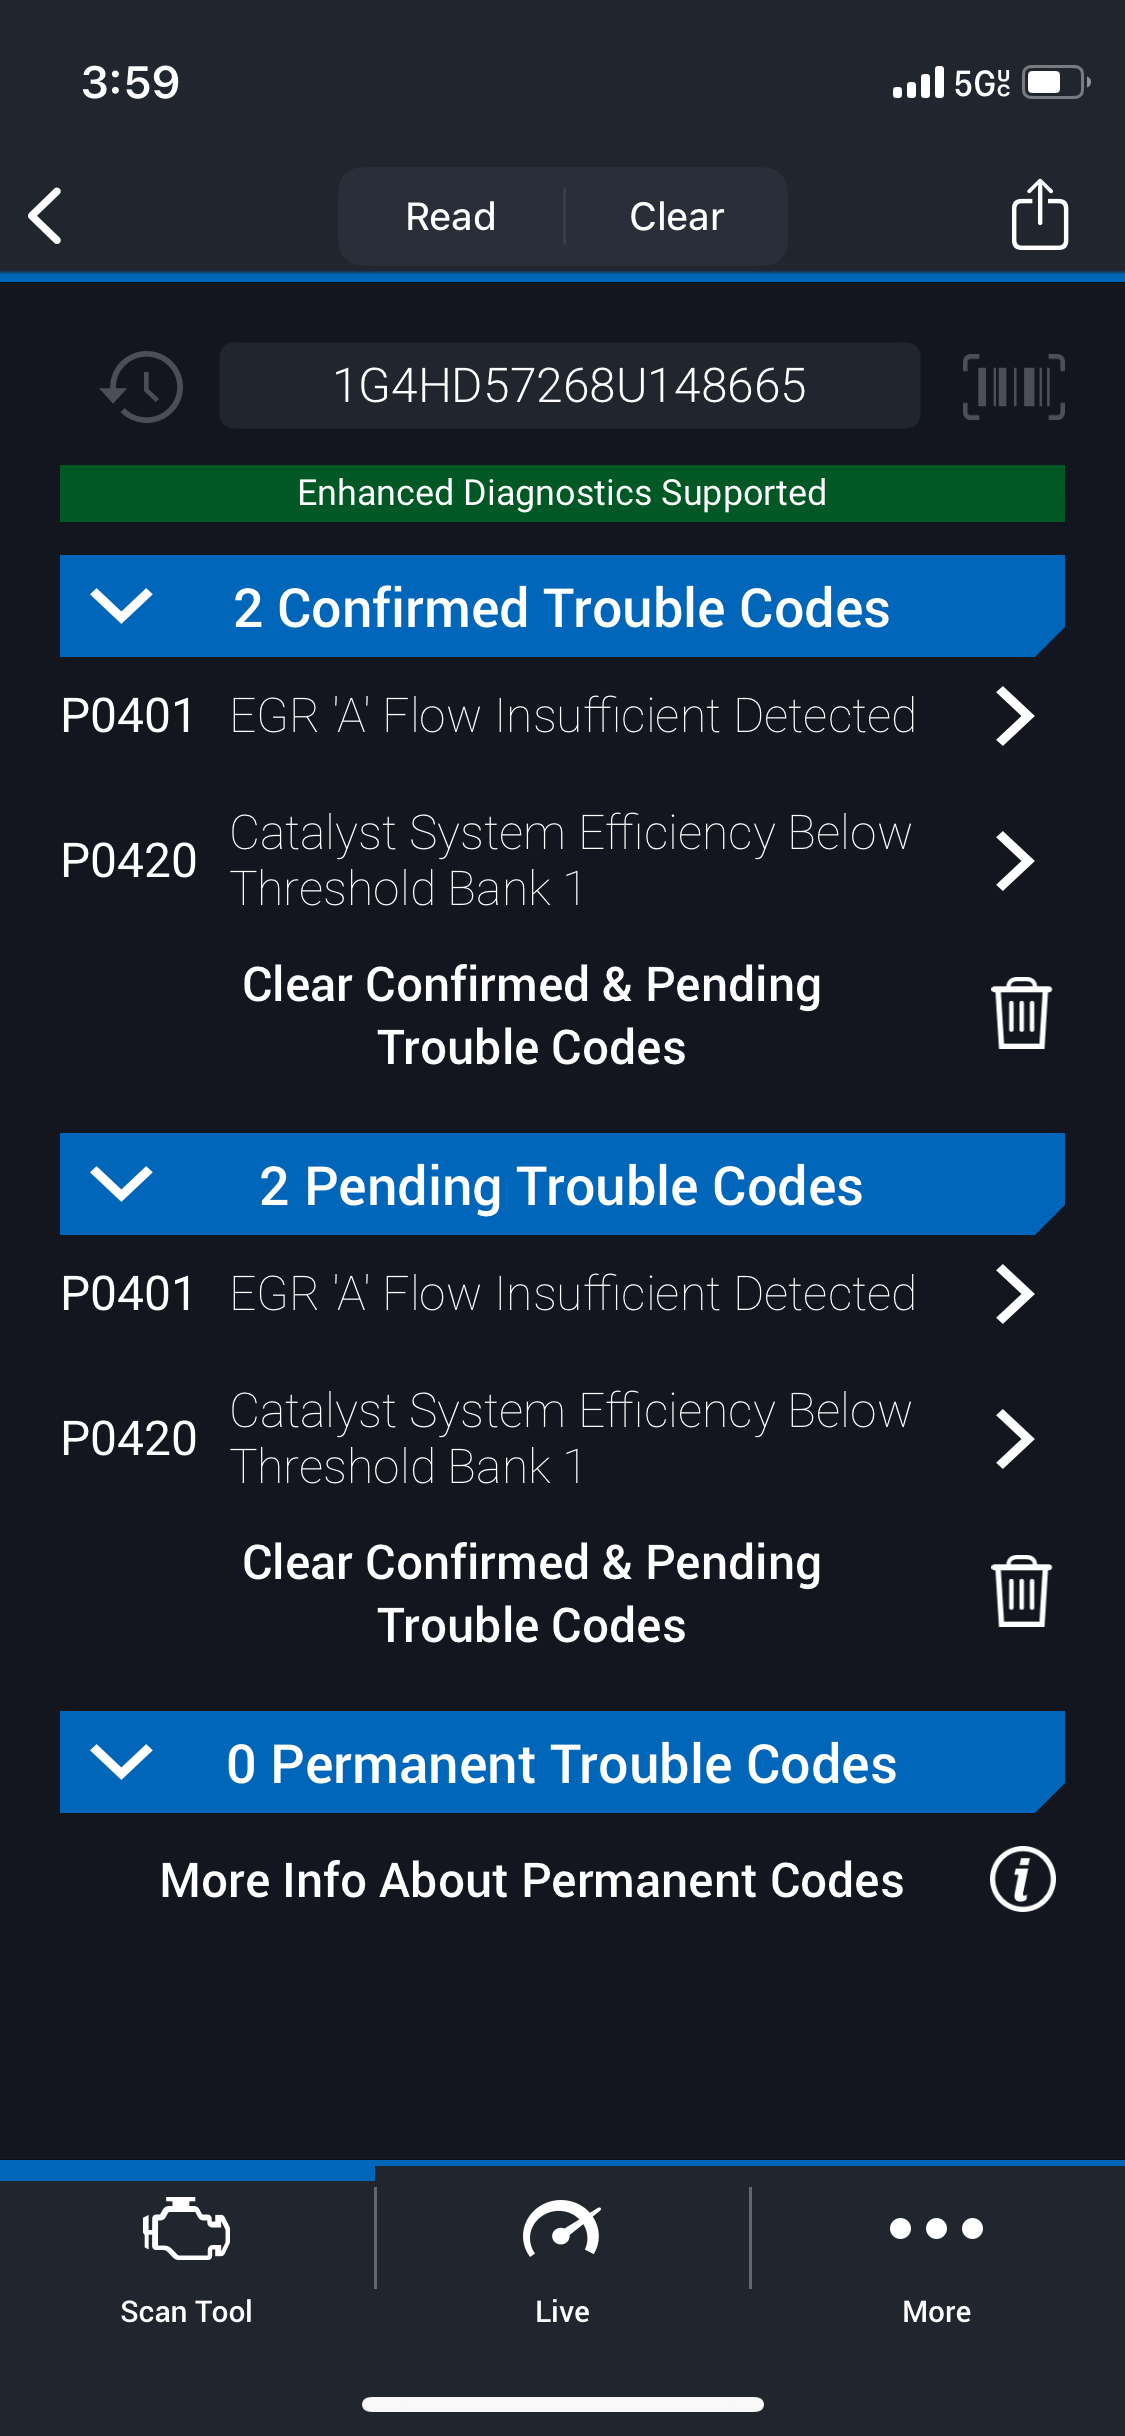This screenshot has width=1125, height=2436.
Task: Open VIN history clock icon
Action: pos(143,387)
